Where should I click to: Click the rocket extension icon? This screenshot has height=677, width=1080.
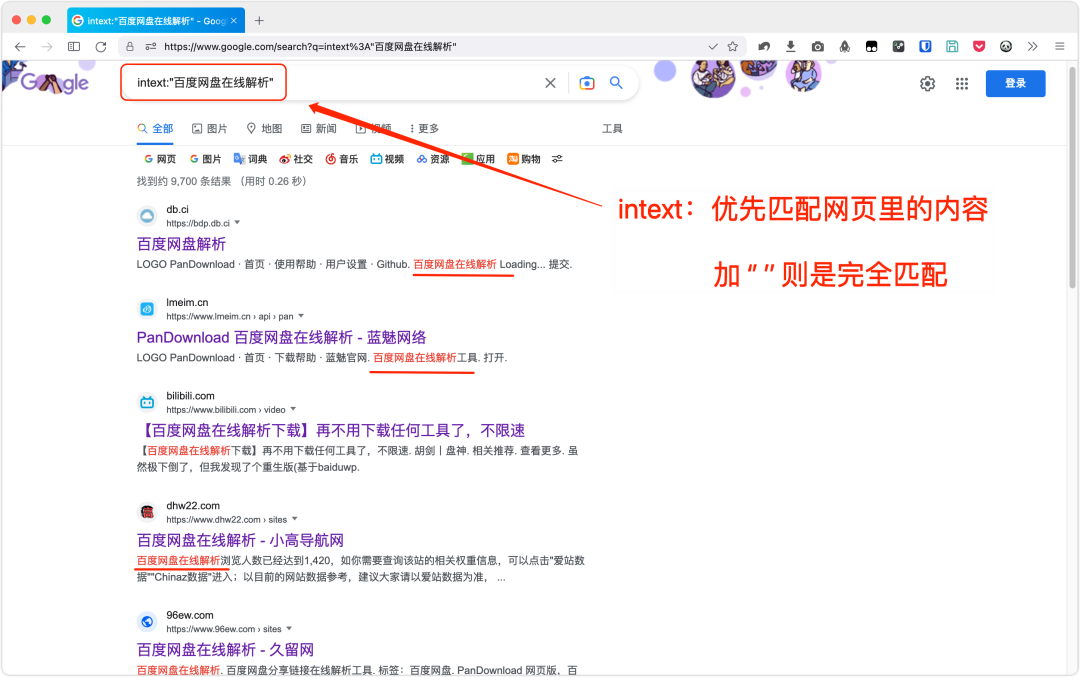844,47
